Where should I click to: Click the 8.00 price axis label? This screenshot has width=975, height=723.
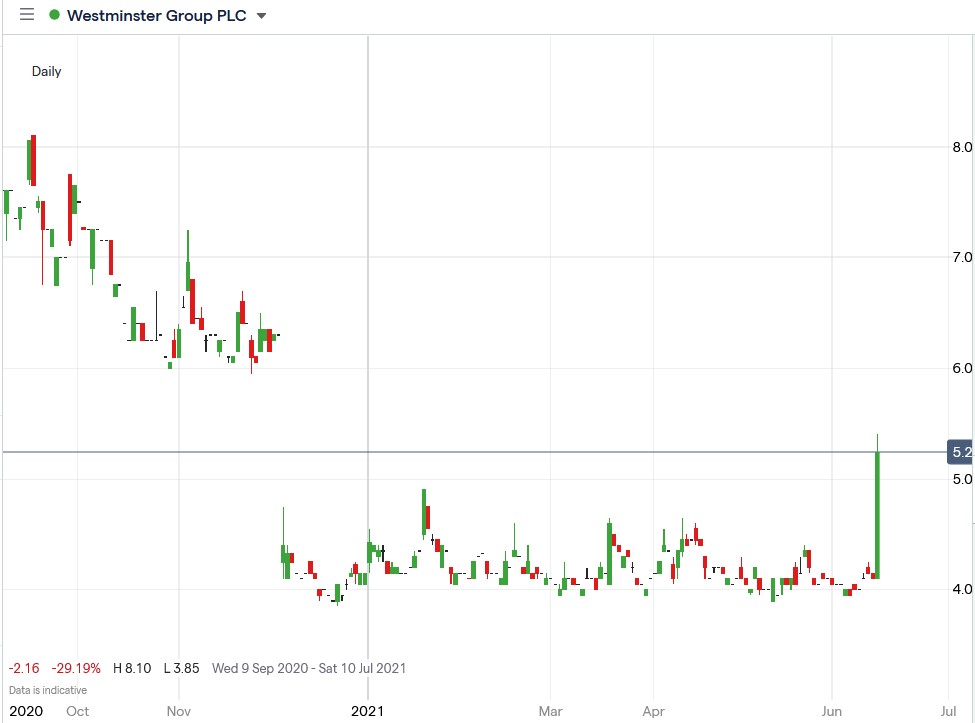point(960,147)
